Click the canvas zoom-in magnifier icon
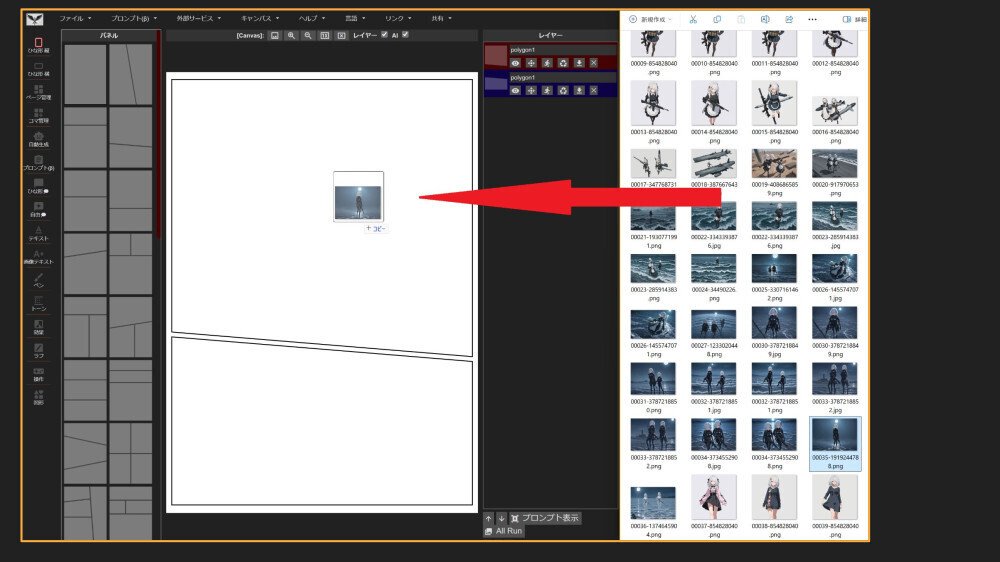Viewport: 1000px width, 562px height. [x=291, y=36]
